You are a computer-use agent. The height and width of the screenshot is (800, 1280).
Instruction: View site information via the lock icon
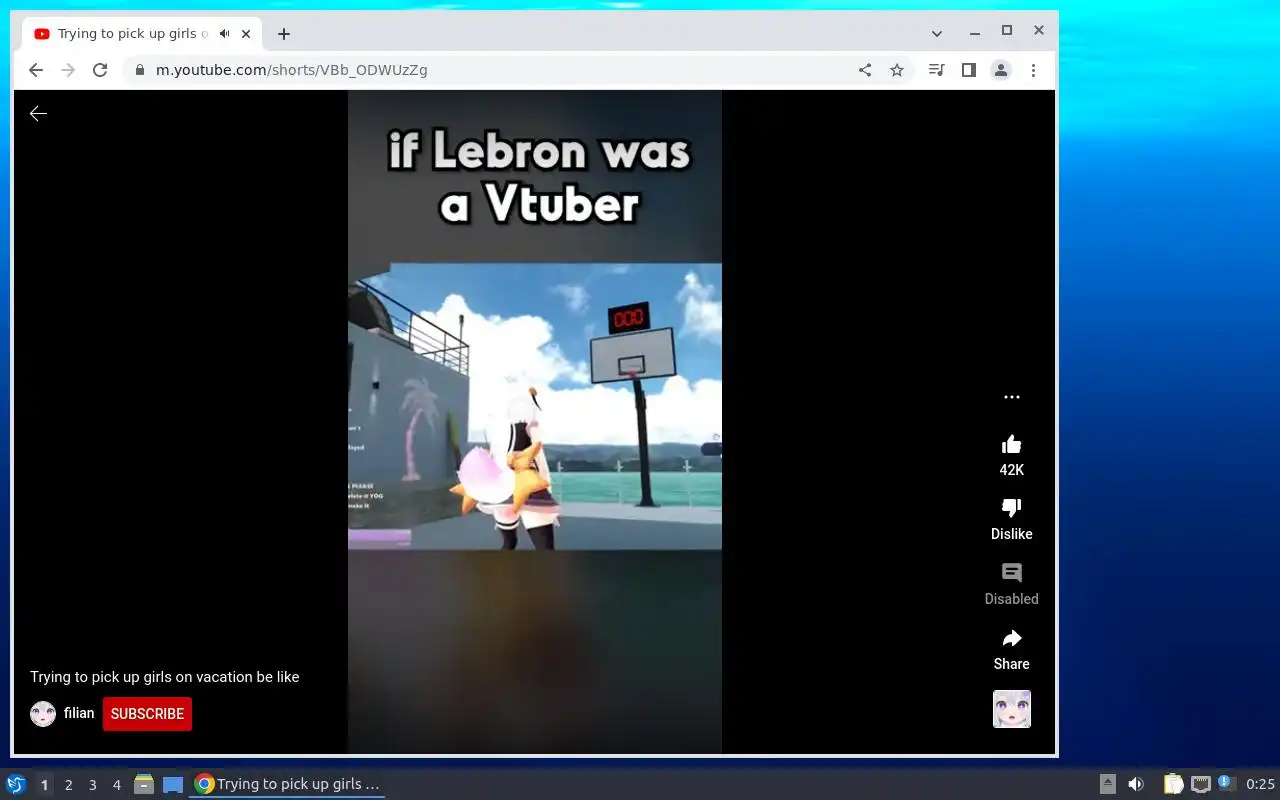pyautogui.click(x=139, y=70)
